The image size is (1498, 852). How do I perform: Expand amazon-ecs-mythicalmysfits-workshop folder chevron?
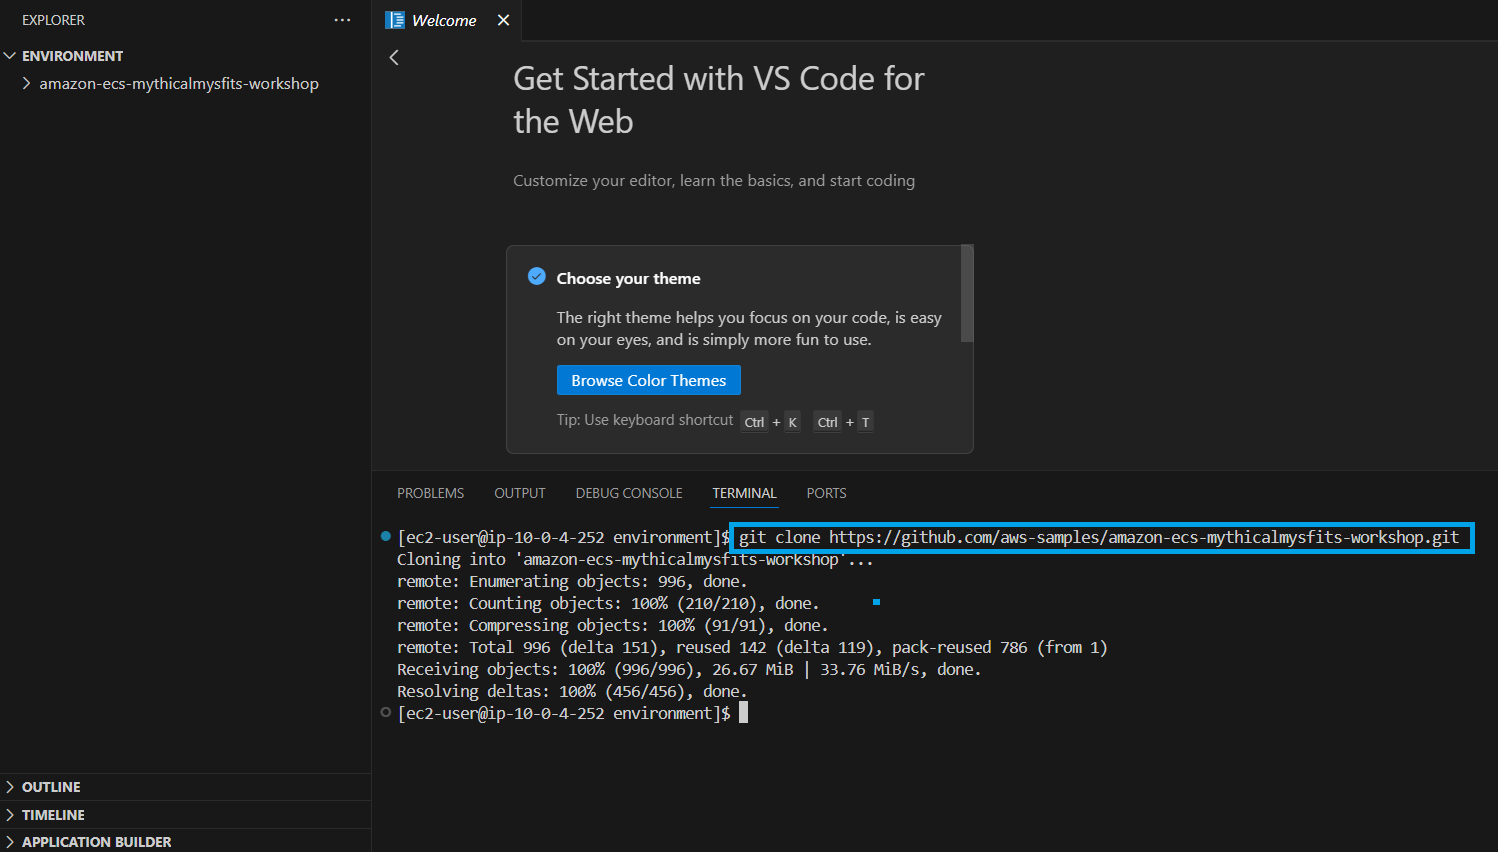(26, 83)
